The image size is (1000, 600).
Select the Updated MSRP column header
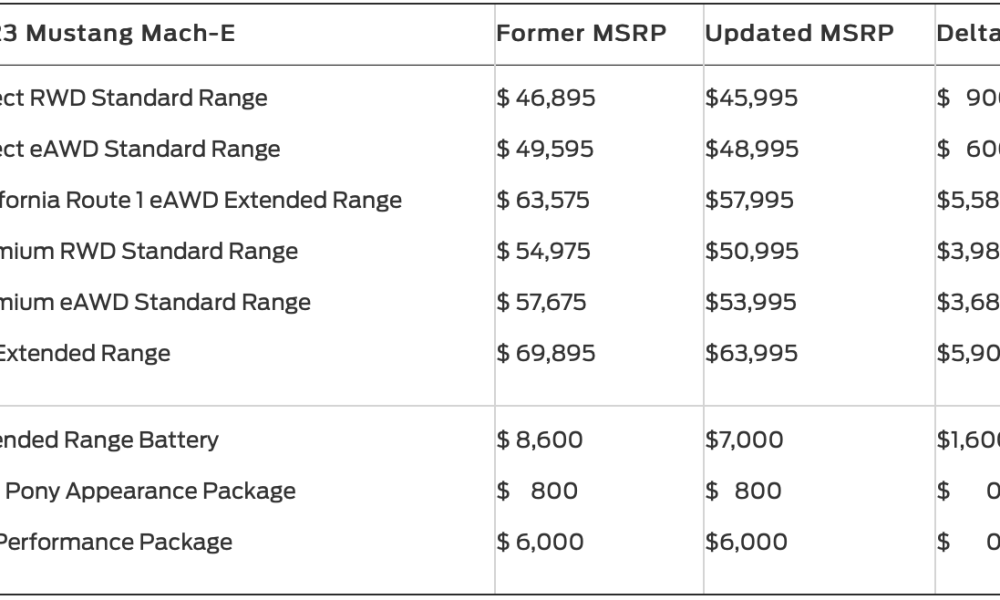(x=799, y=33)
